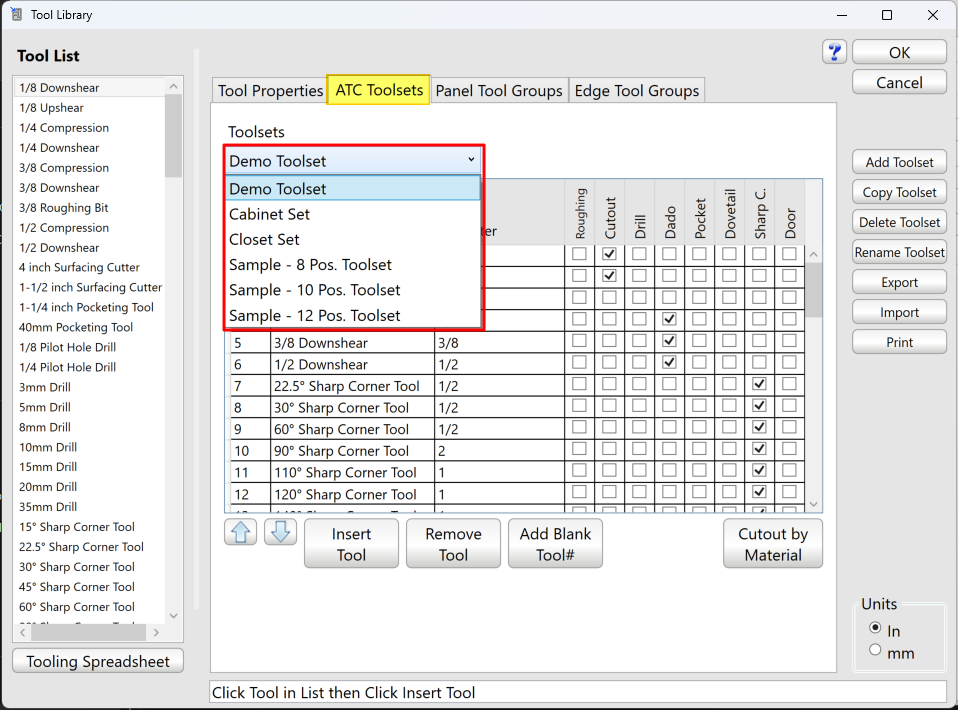958x710 pixels.
Task: Click the Add Toolset button
Action: 899,162
